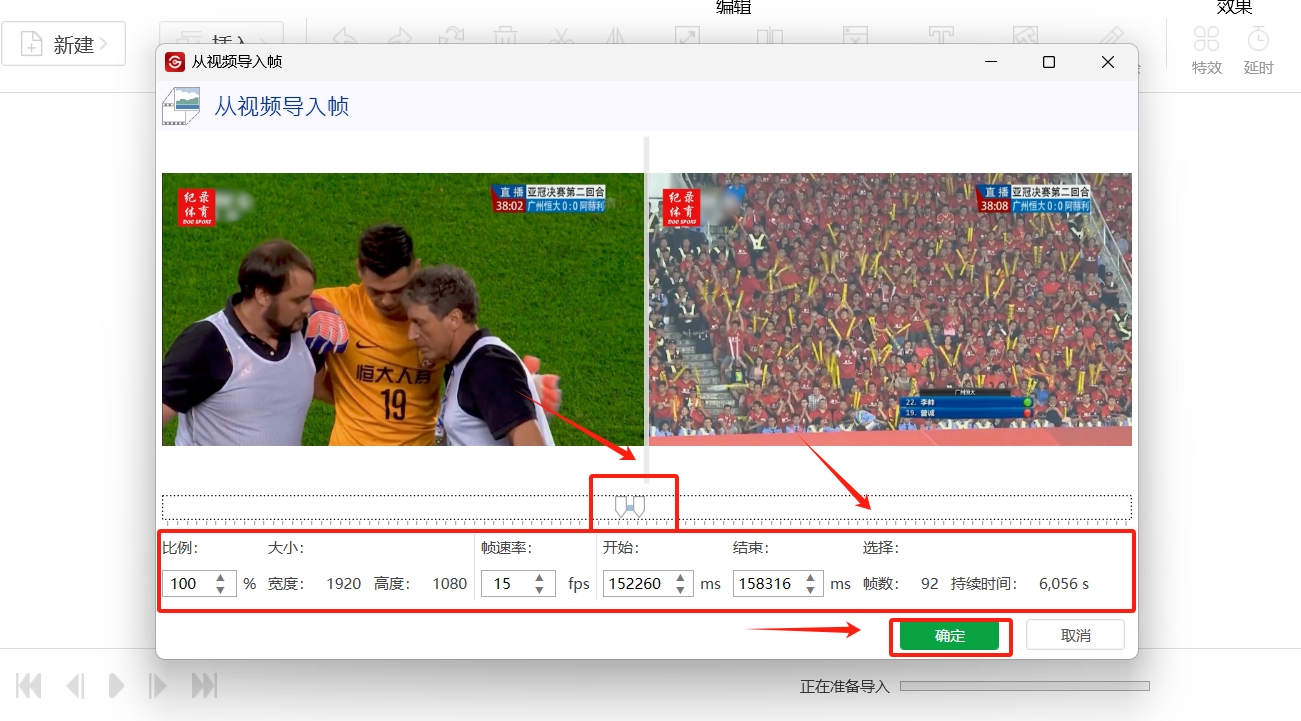Click the 延时 delay icon
Screen dimensions: 1301x721
coord(1258,49)
